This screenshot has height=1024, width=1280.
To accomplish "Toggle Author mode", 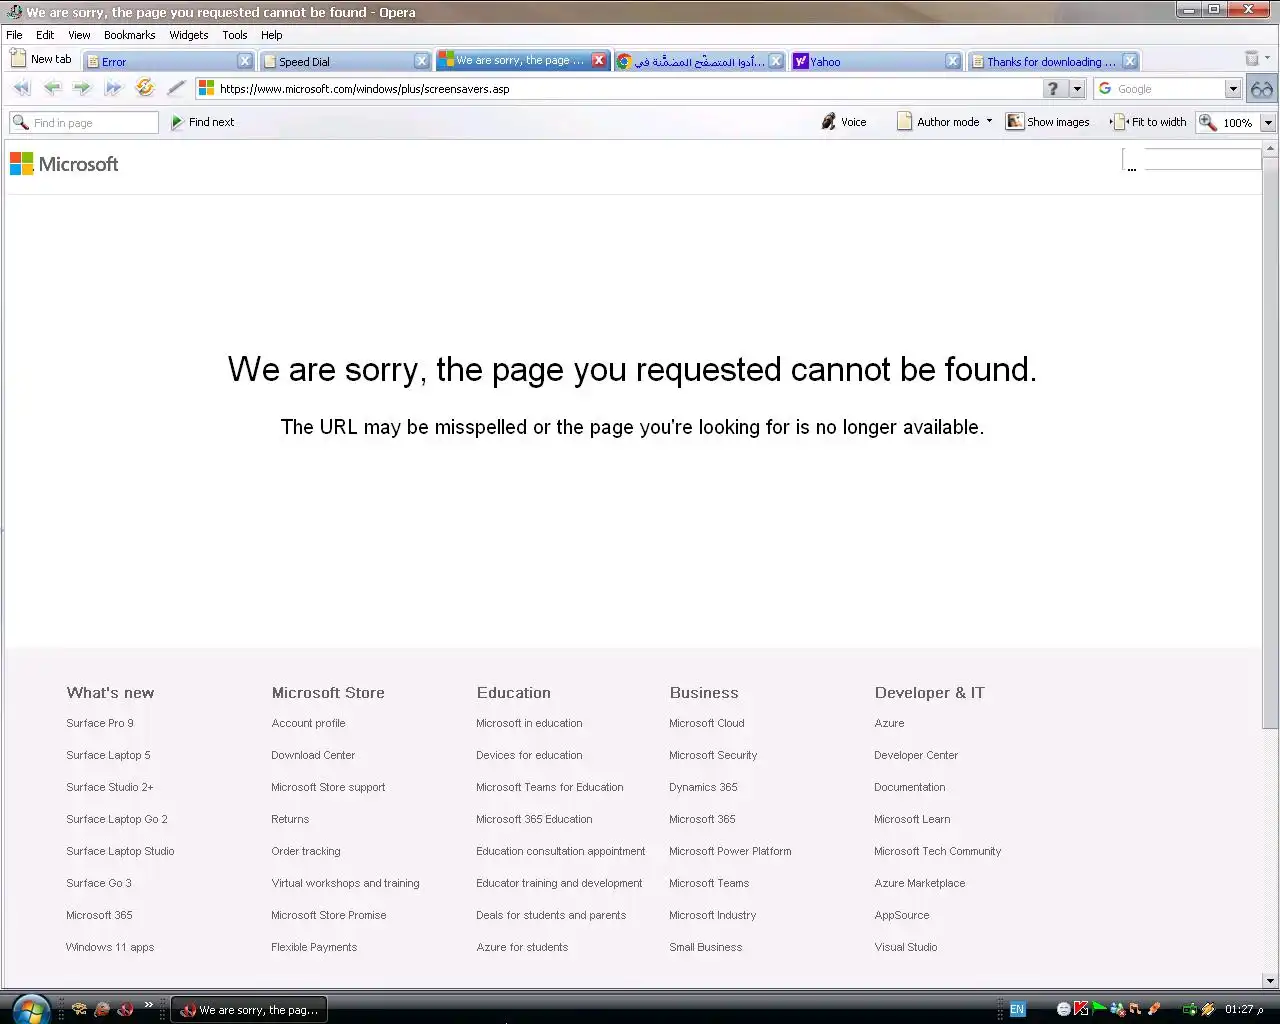I will pyautogui.click(x=938, y=122).
